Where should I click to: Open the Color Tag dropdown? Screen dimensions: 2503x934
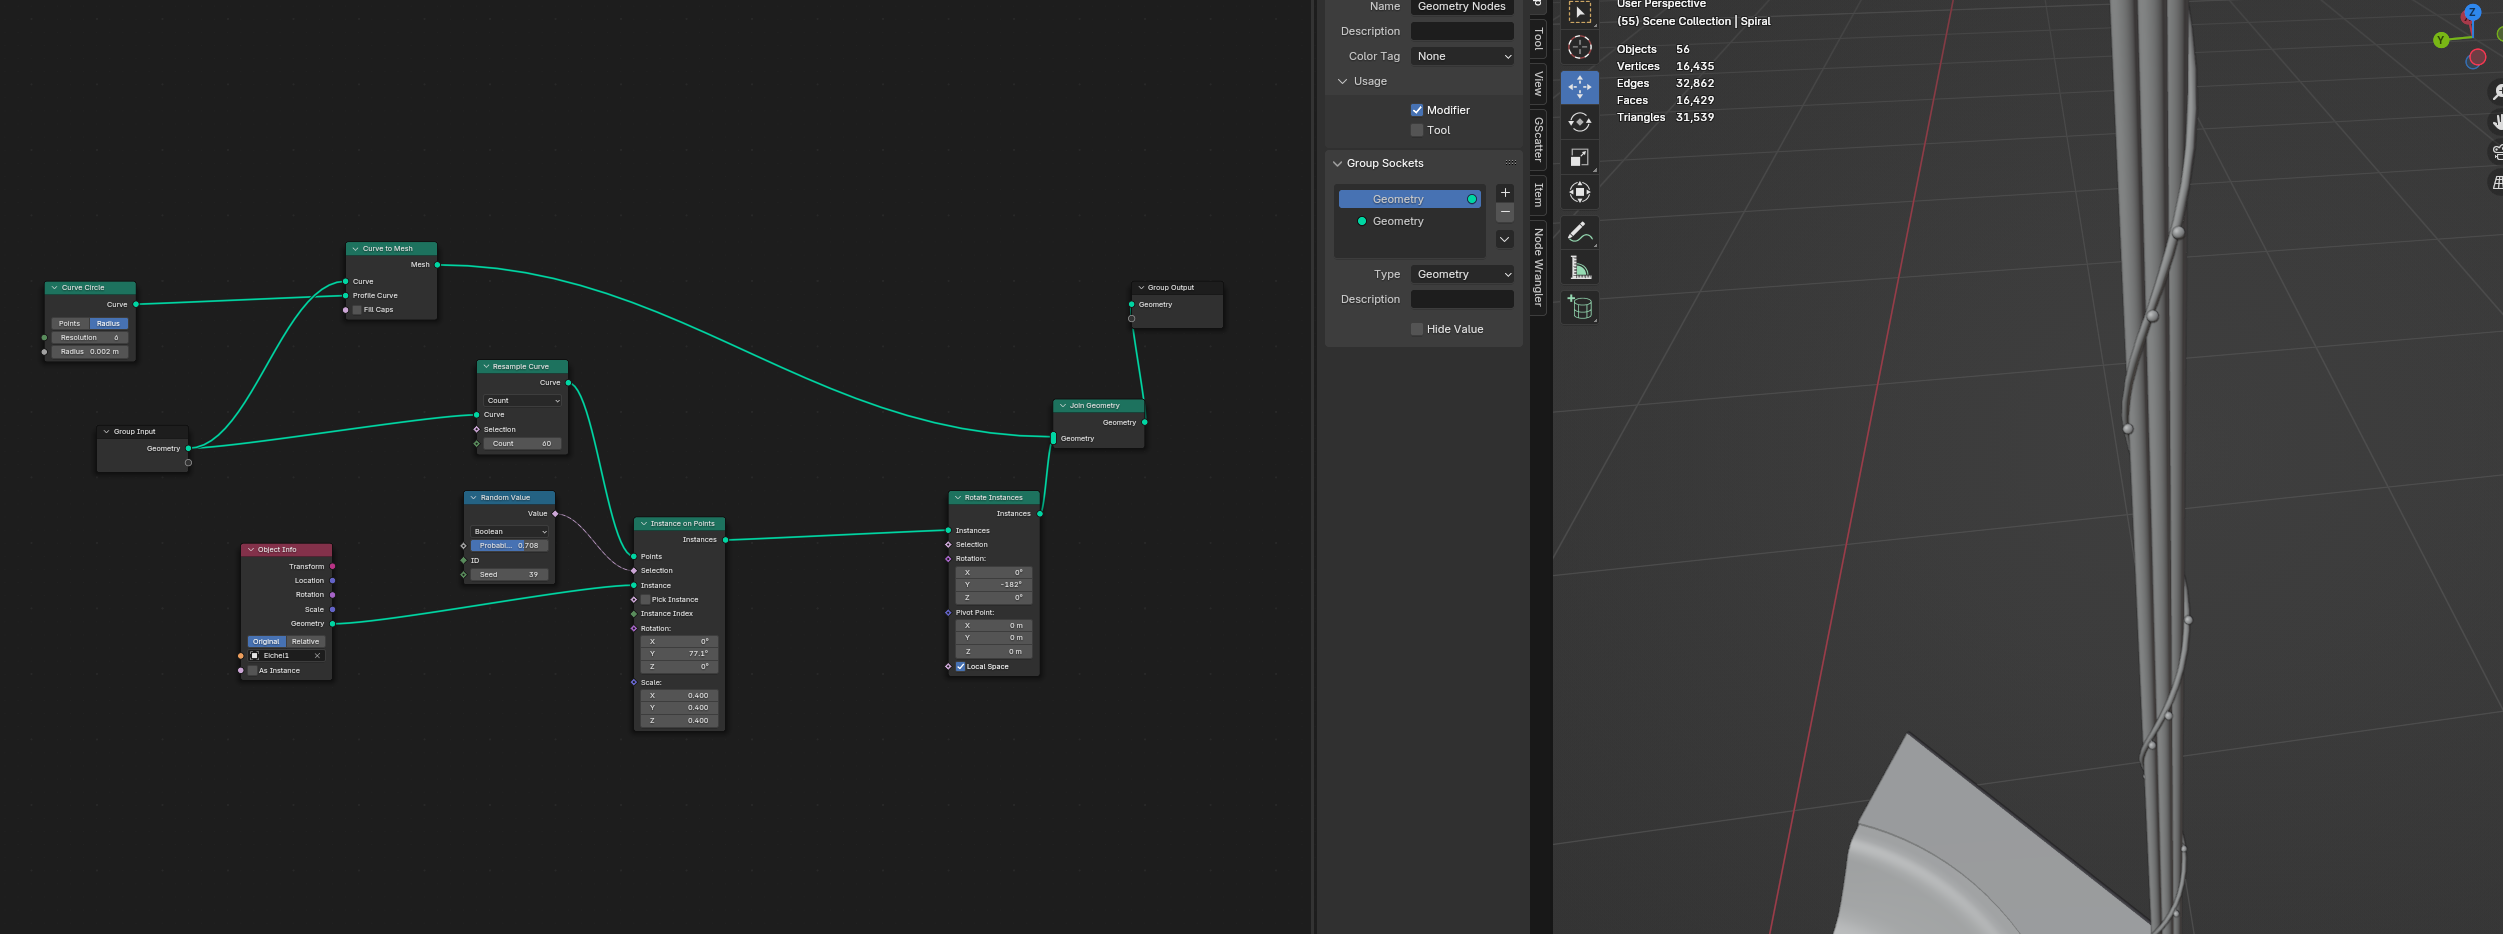pyautogui.click(x=1462, y=56)
